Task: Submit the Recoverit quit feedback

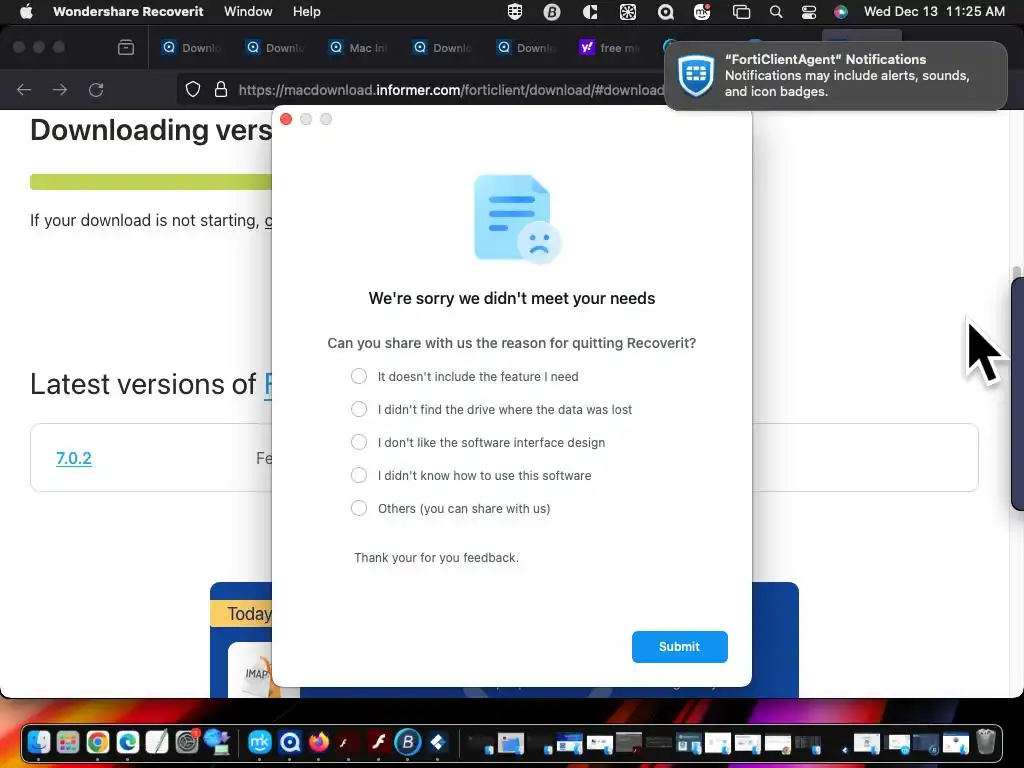Action: click(679, 647)
